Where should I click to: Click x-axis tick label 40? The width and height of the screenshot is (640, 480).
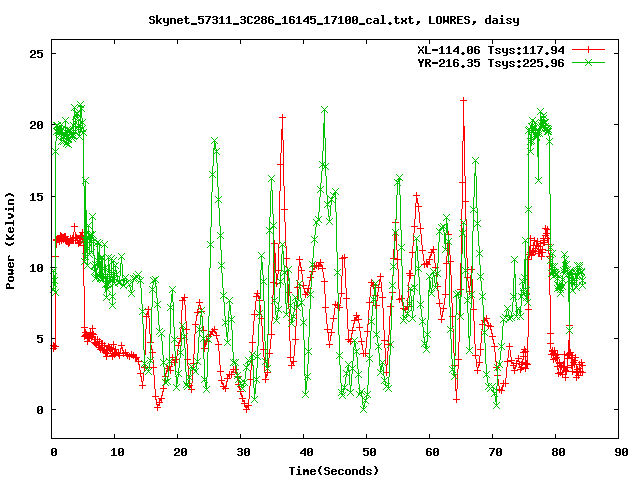307,452
